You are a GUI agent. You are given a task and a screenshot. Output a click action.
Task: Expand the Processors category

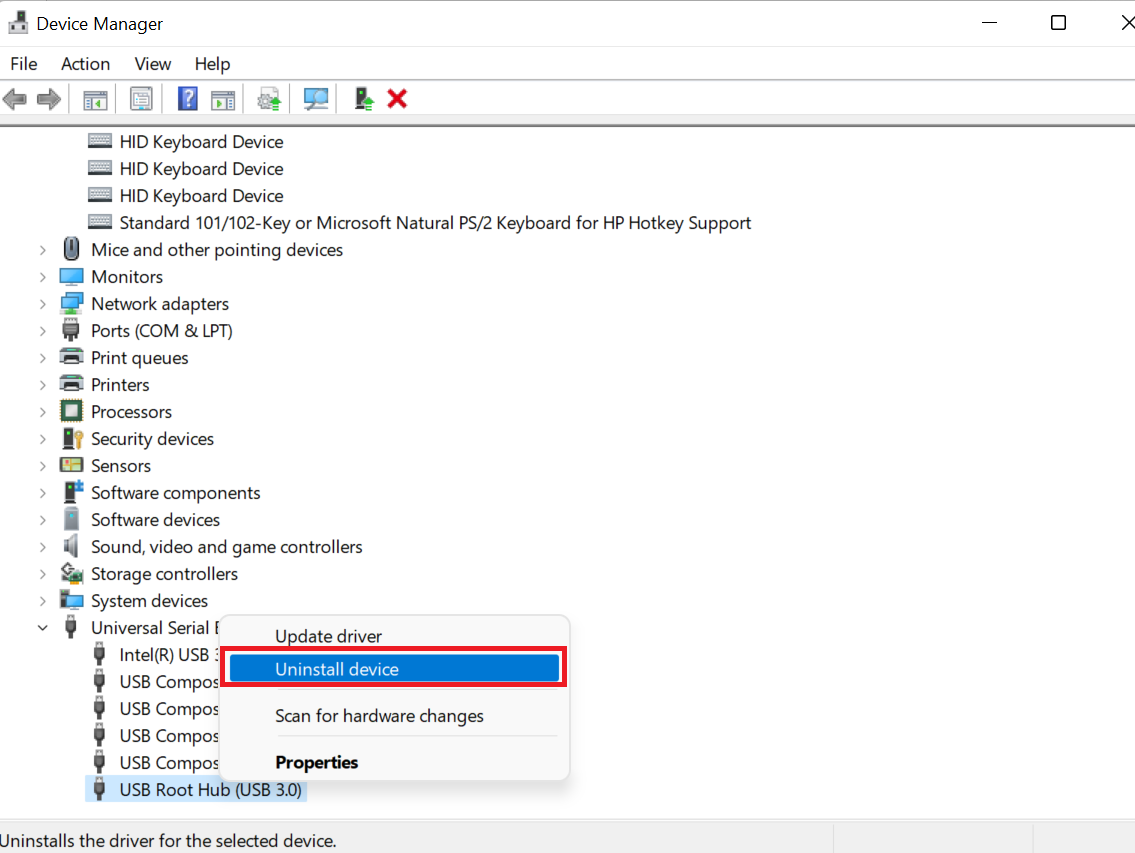coord(43,412)
